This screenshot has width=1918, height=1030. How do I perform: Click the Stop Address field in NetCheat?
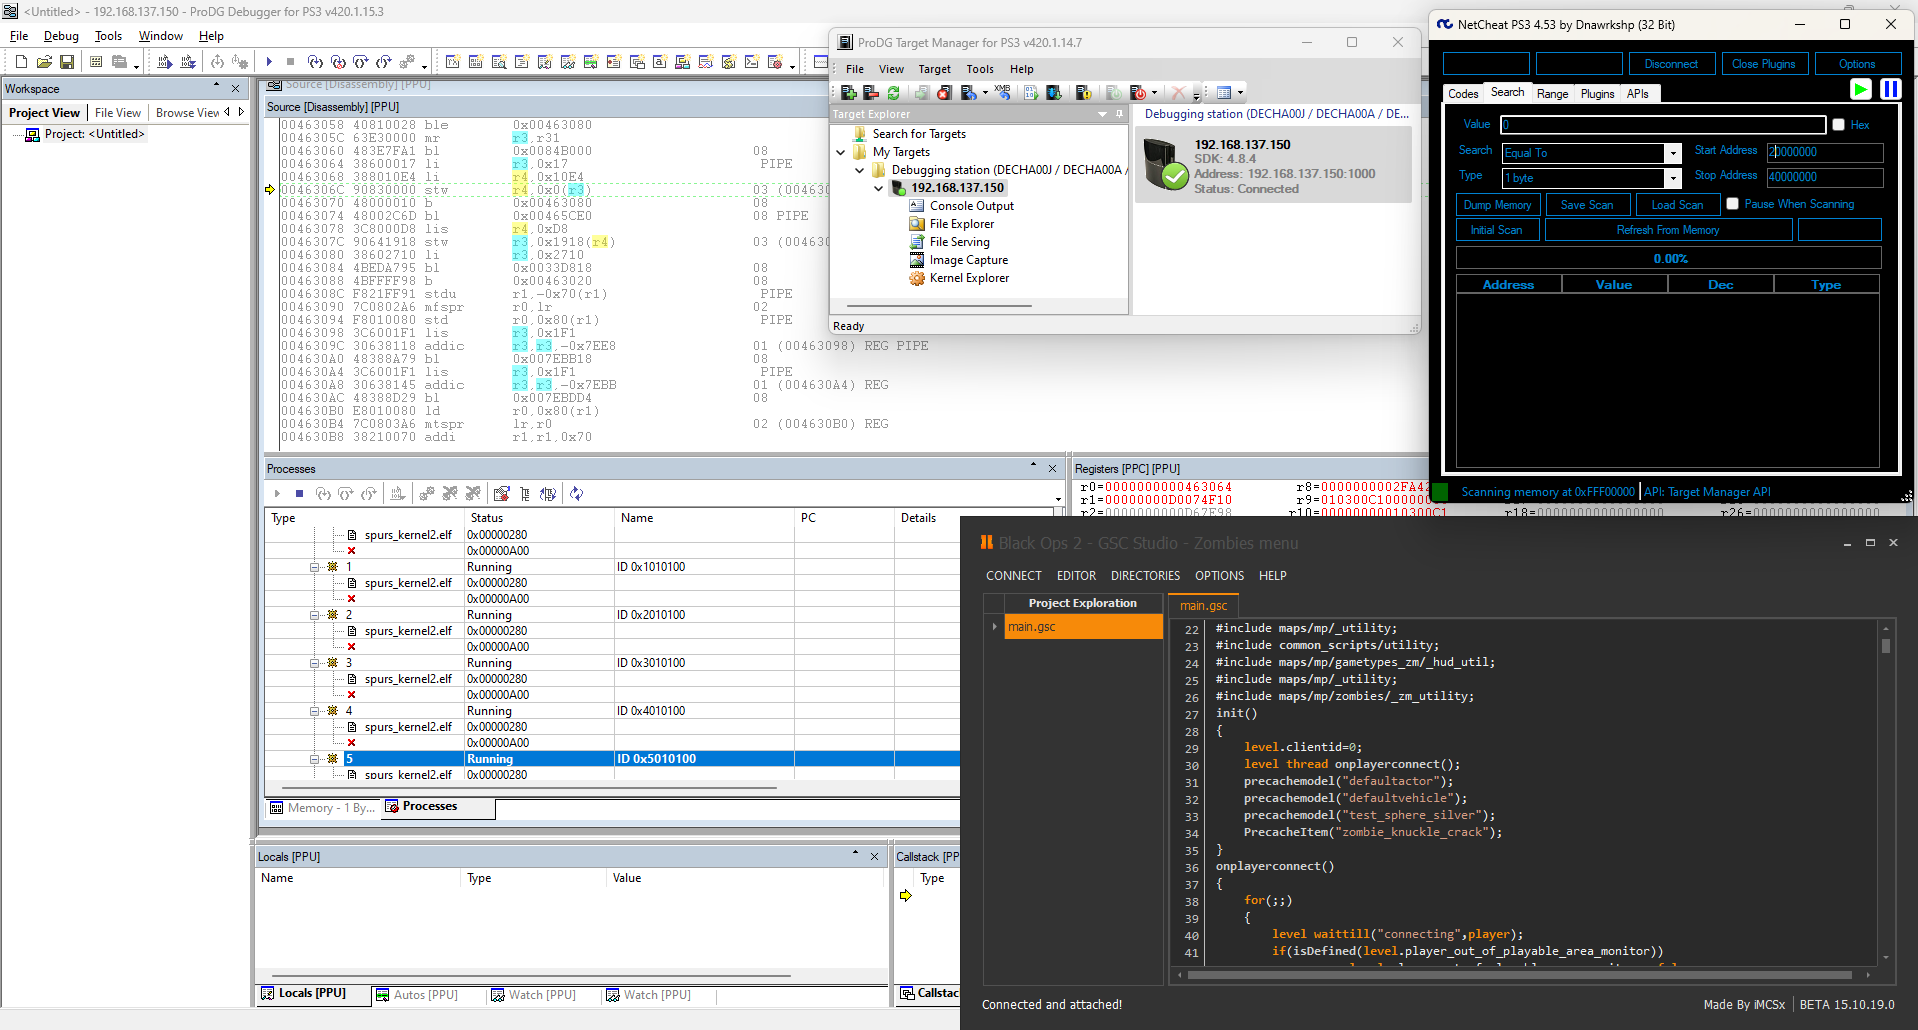point(1825,177)
